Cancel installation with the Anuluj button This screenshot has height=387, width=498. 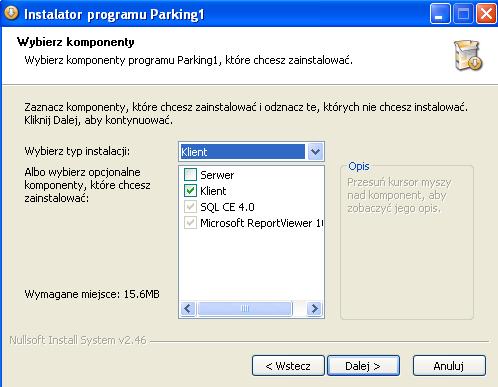[x=449, y=366]
